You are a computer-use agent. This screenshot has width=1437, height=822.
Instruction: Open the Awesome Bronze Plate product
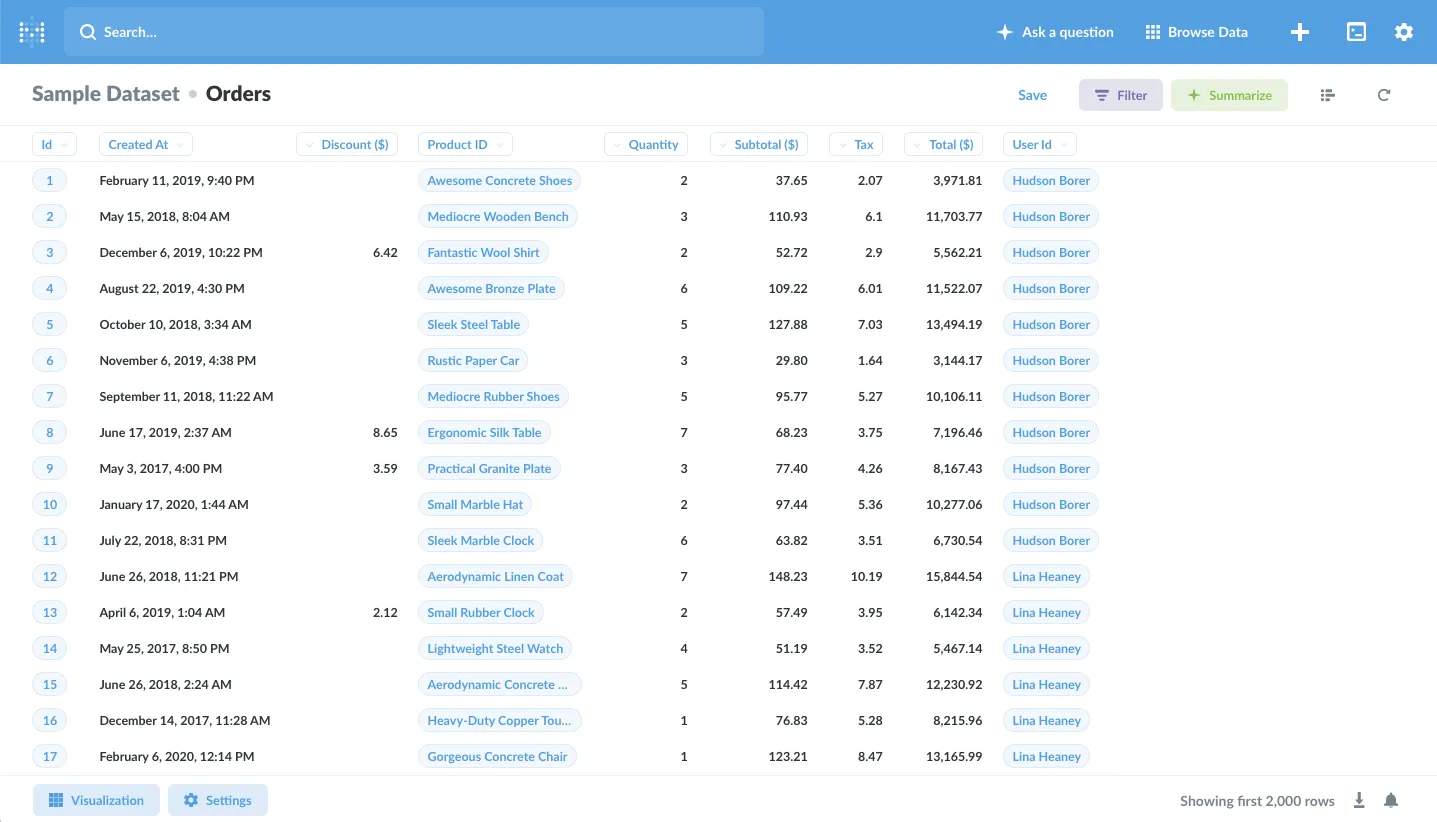(x=491, y=288)
